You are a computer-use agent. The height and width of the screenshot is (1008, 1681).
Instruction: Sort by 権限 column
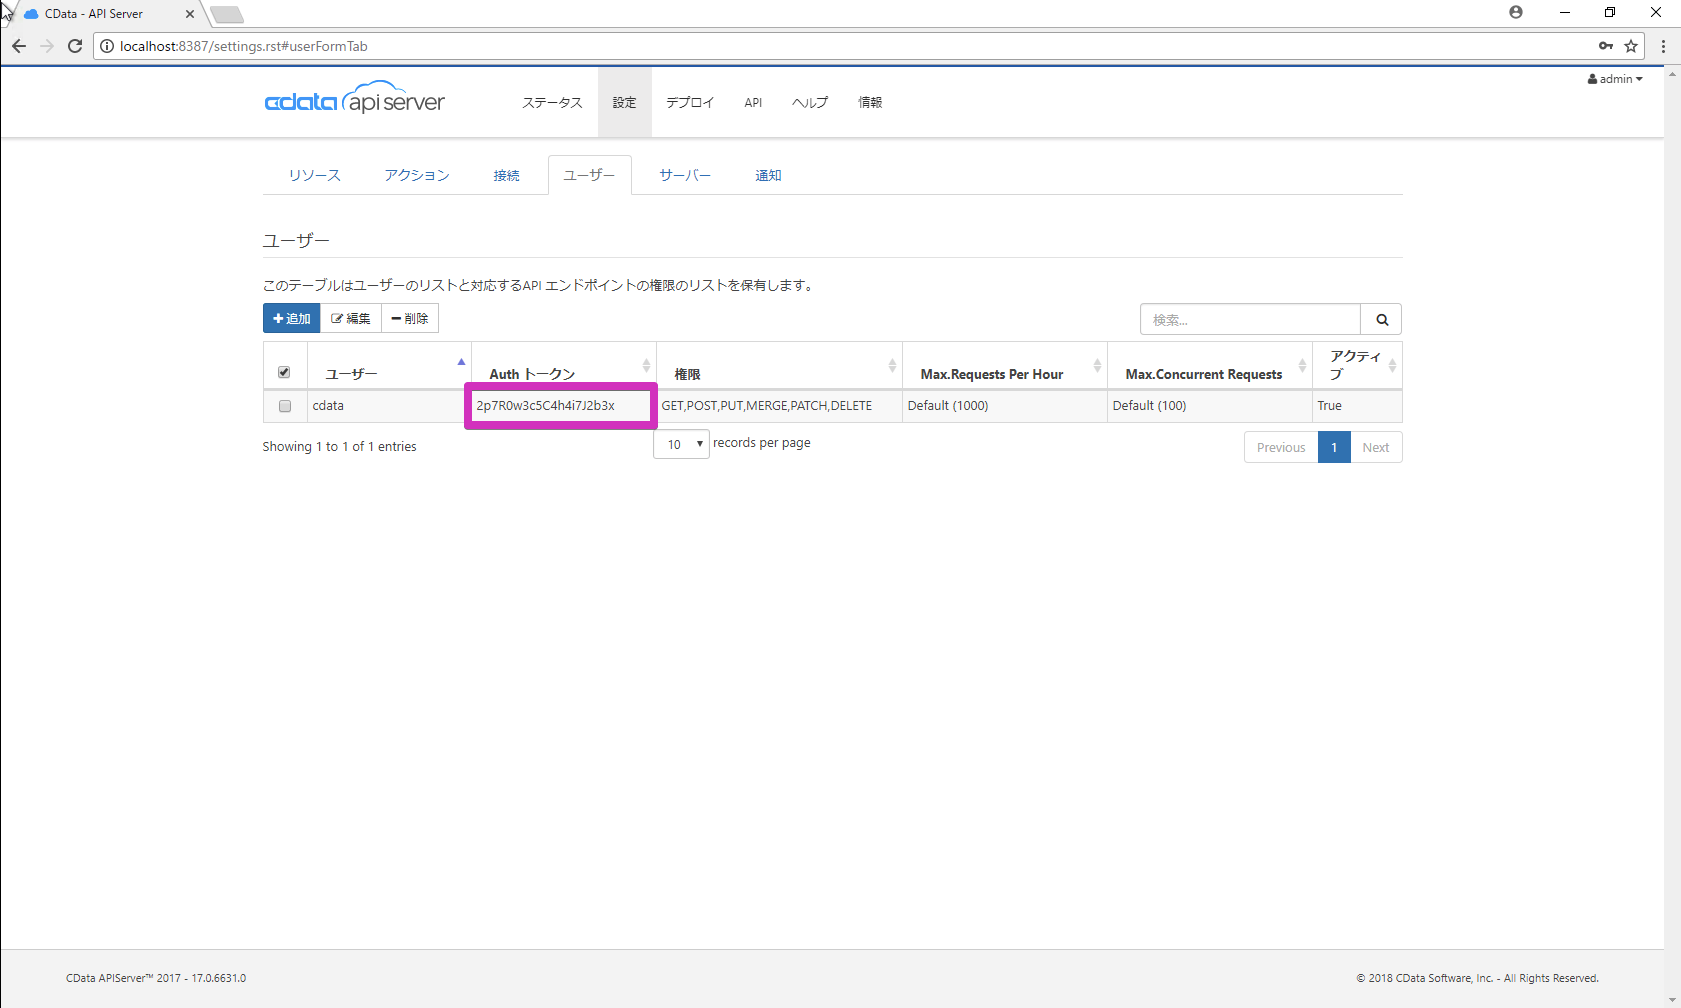point(892,366)
